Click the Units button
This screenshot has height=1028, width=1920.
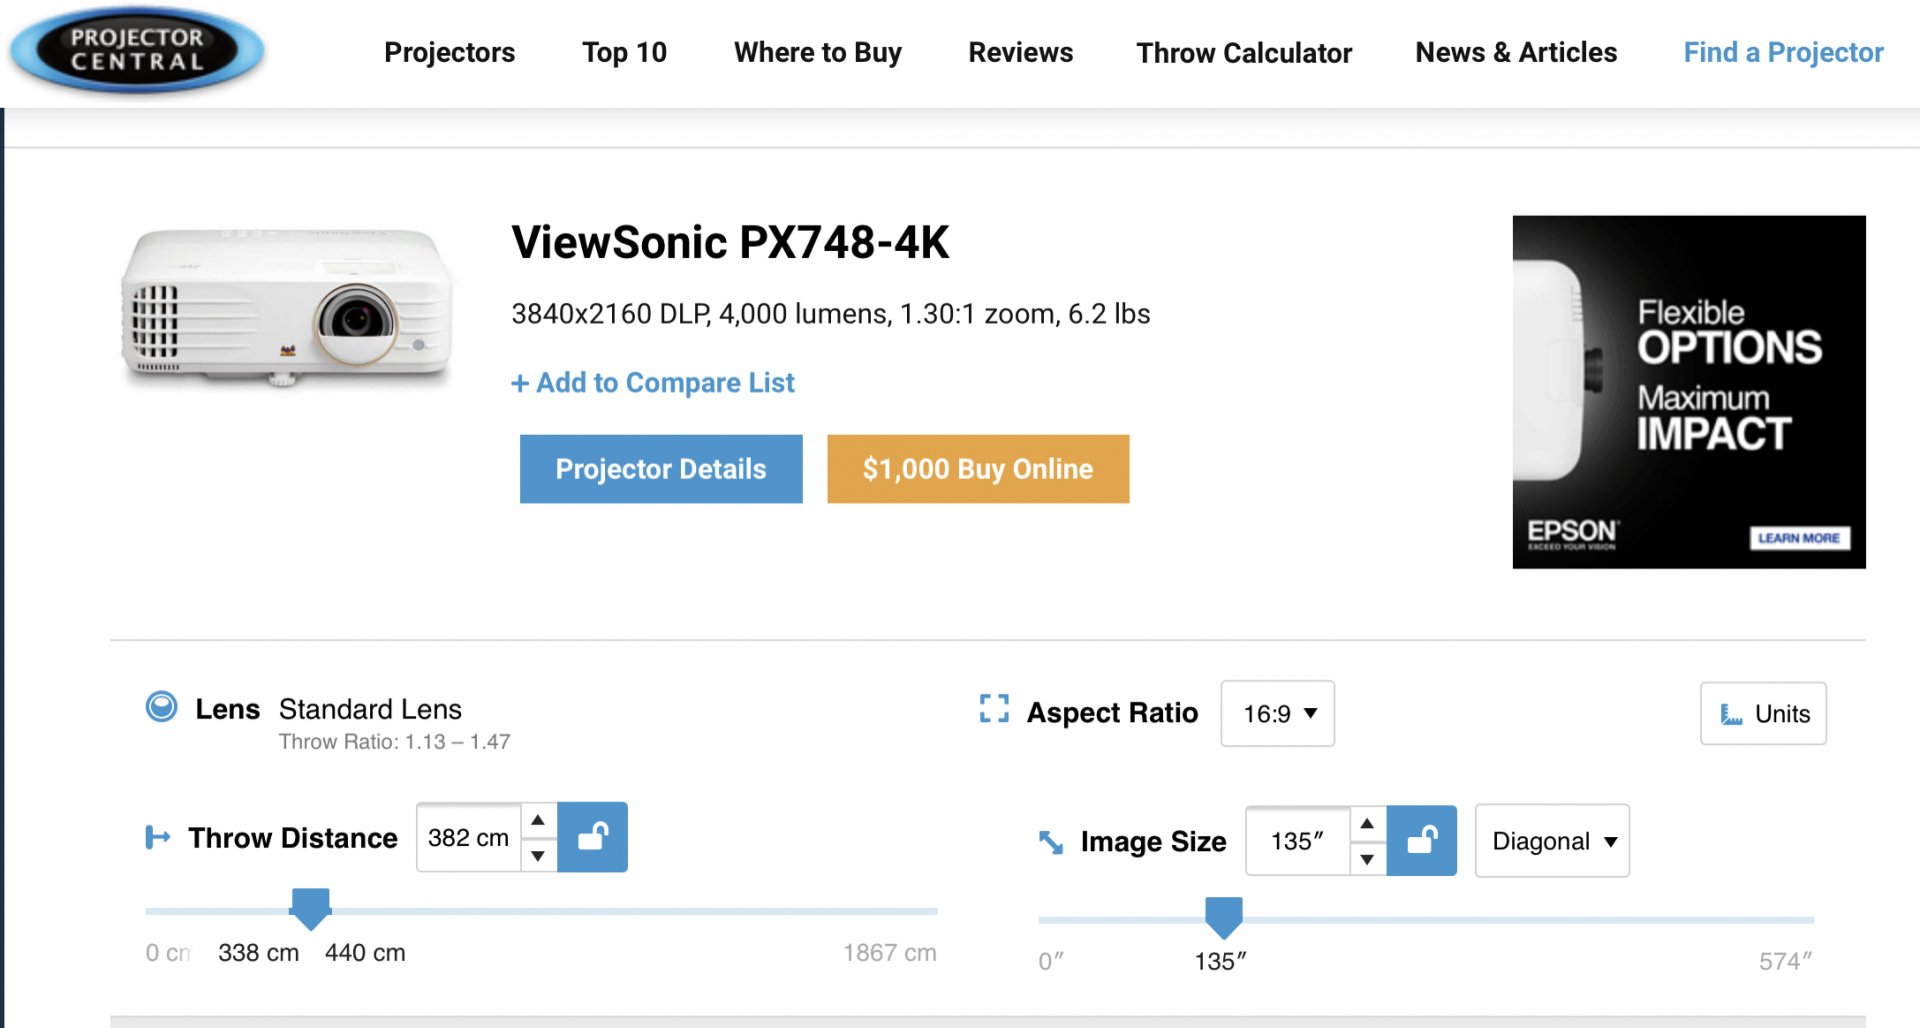[1763, 713]
